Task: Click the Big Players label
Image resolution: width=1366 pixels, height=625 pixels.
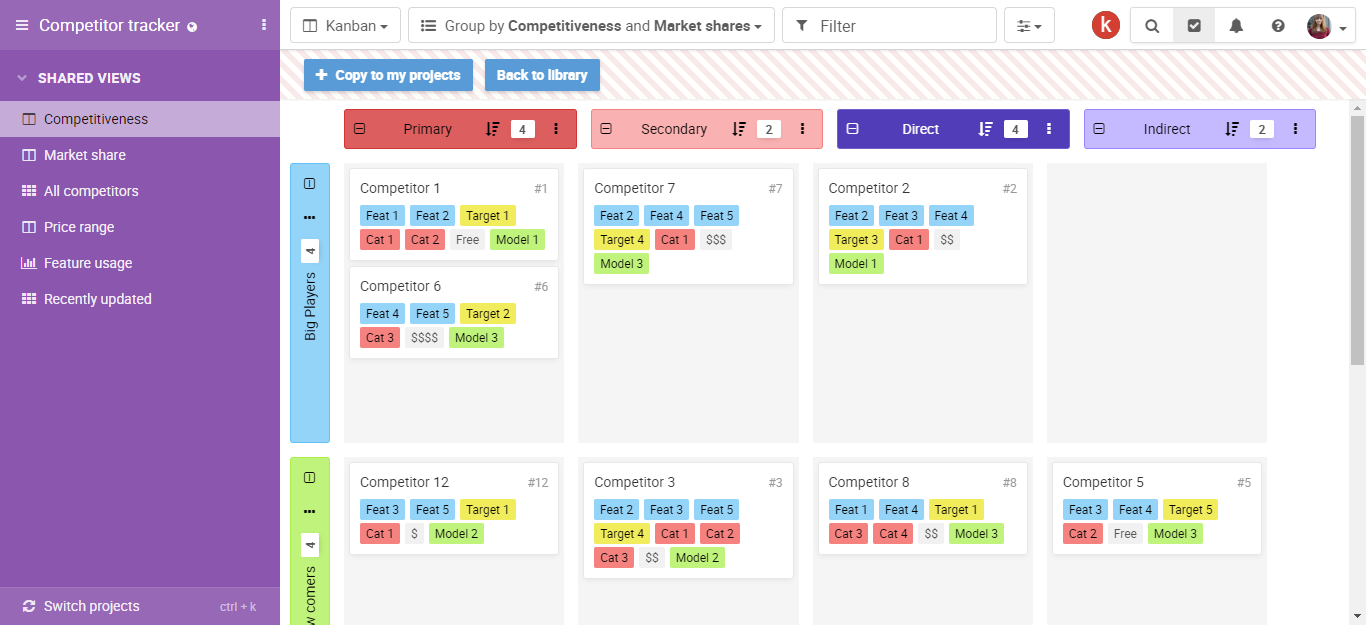Action: [x=310, y=306]
